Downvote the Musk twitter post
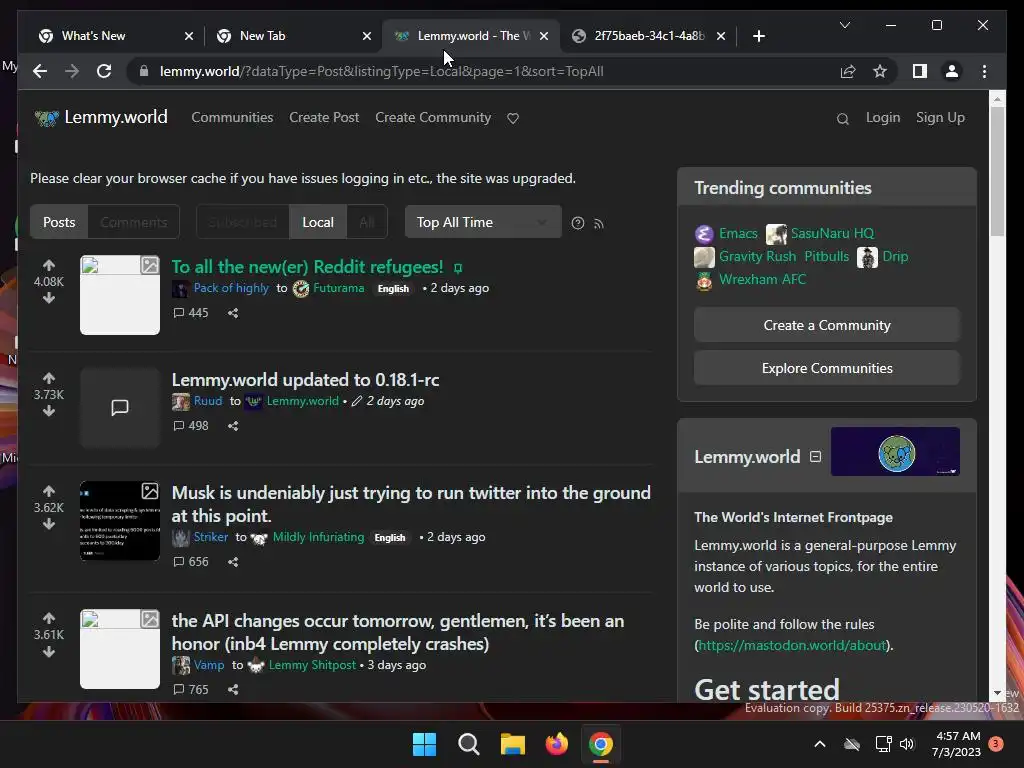This screenshot has width=1024, height=768. pyautogui.click(x=49, y=524)
